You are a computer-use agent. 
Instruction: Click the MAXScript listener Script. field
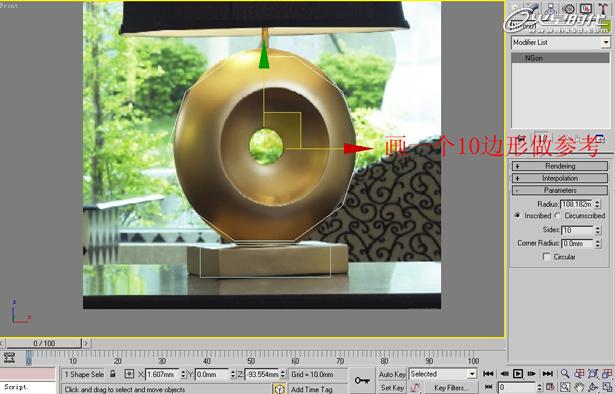(x=27, y=387)
